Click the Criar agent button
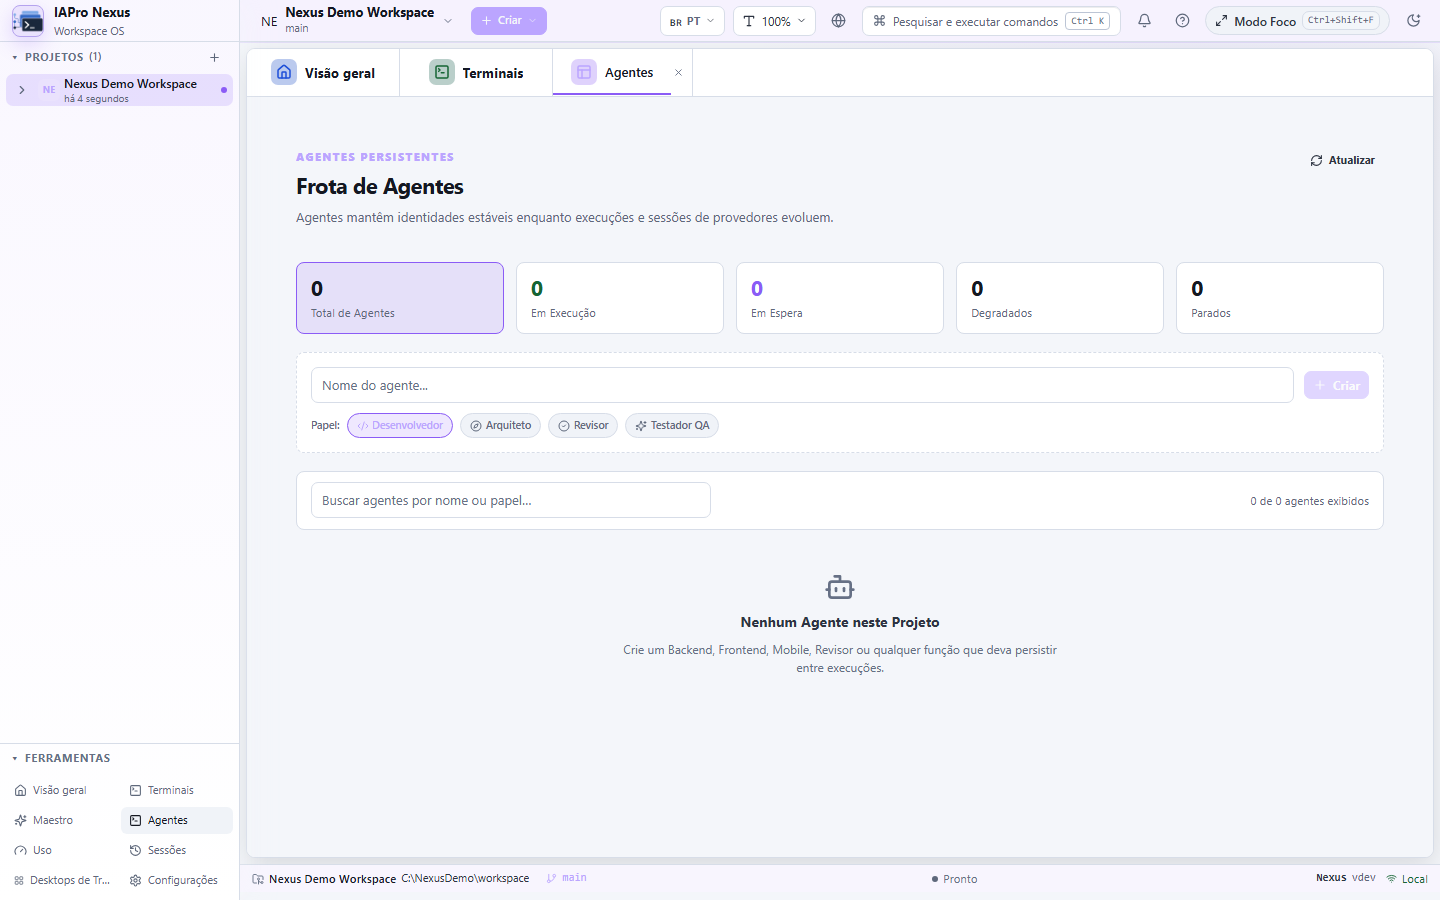Screen dimensions: 1440x900 pyautogui.click(x=1336, y=385)
